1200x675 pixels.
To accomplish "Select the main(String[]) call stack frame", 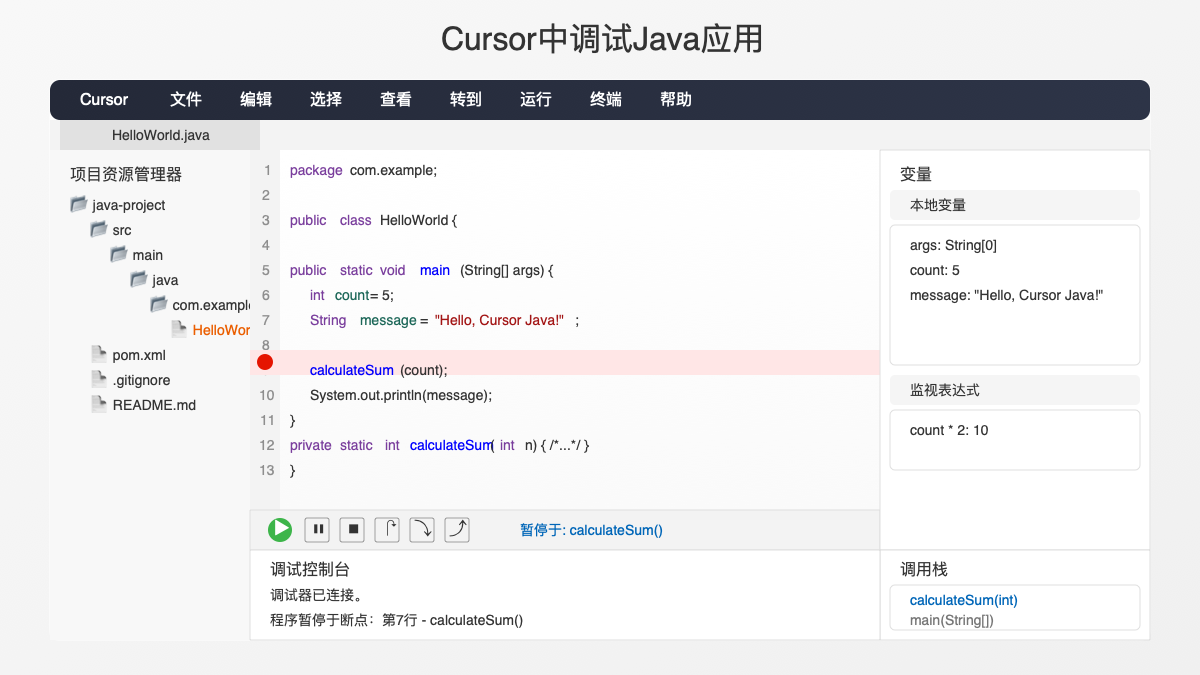I will coord(952,620).
